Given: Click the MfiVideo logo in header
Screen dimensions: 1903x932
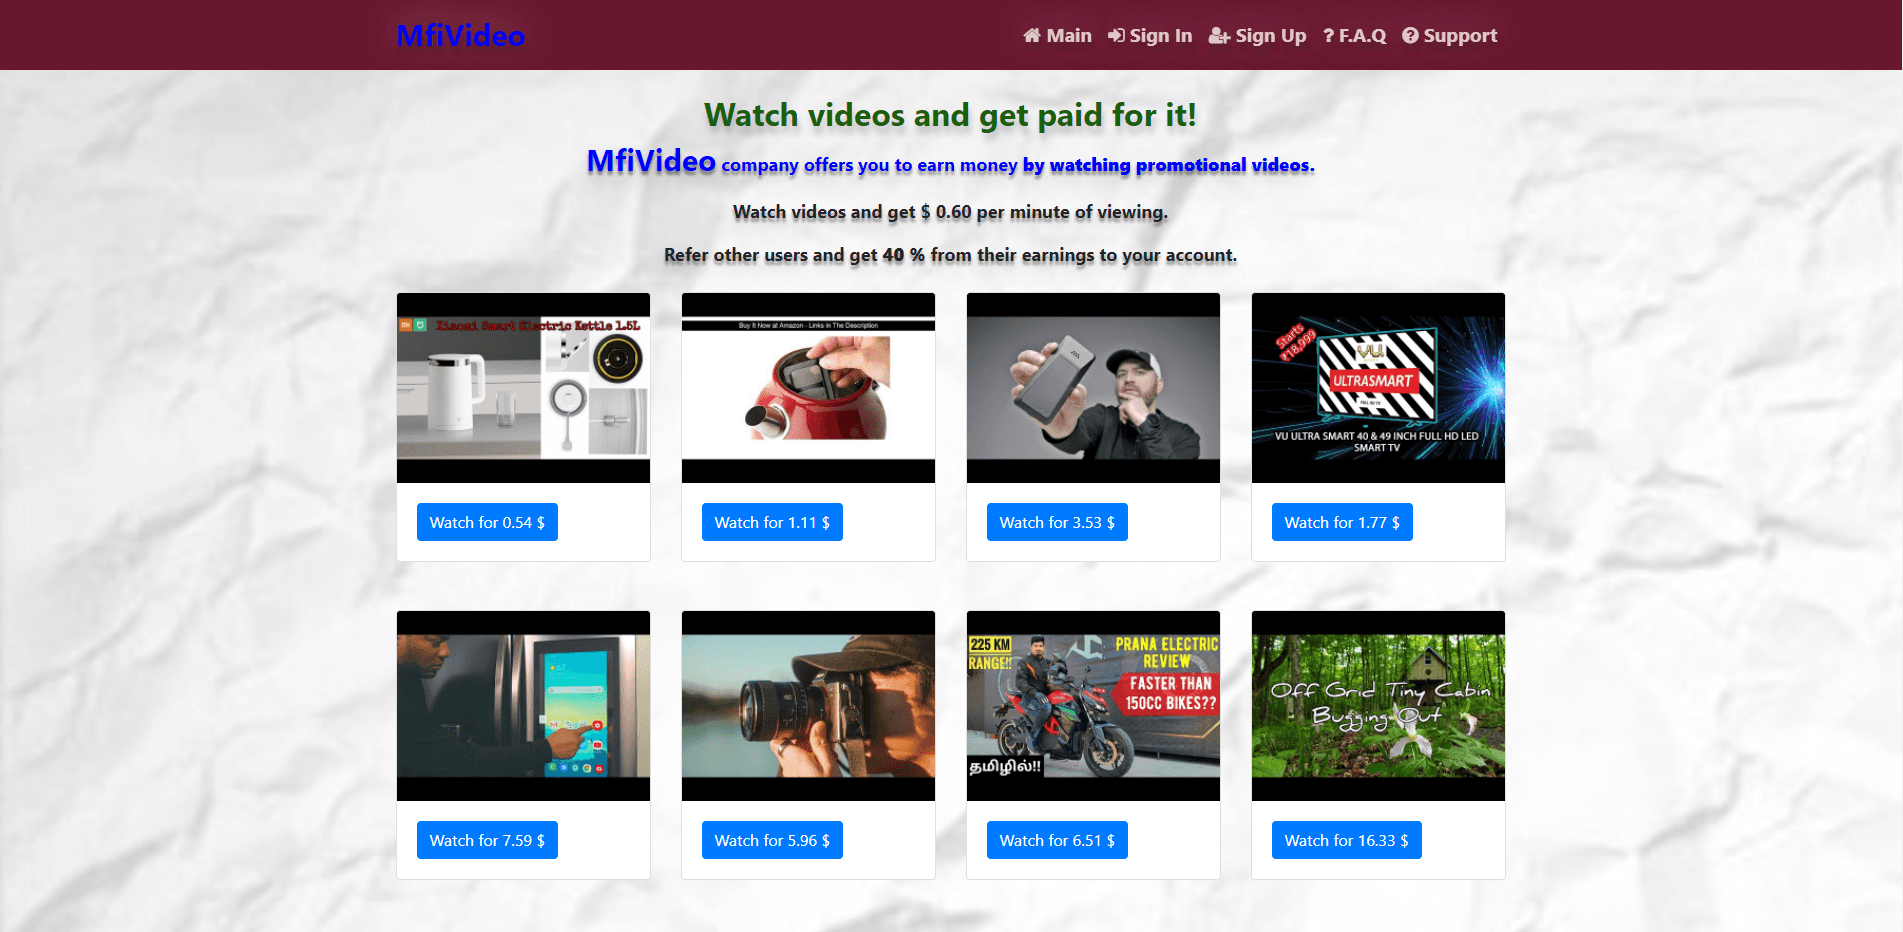Looking at the screenshot, I should pos(460,36).
